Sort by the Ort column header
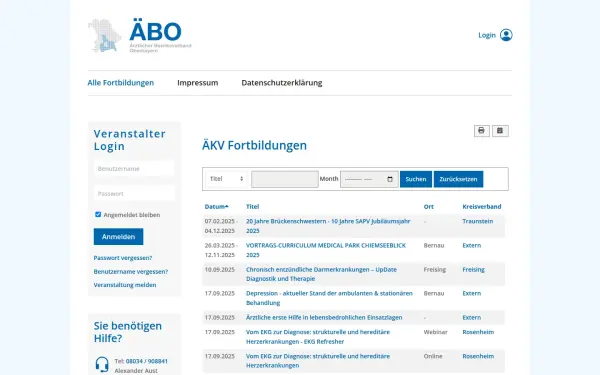The image size is (600, 375). (x=429, y=207)
